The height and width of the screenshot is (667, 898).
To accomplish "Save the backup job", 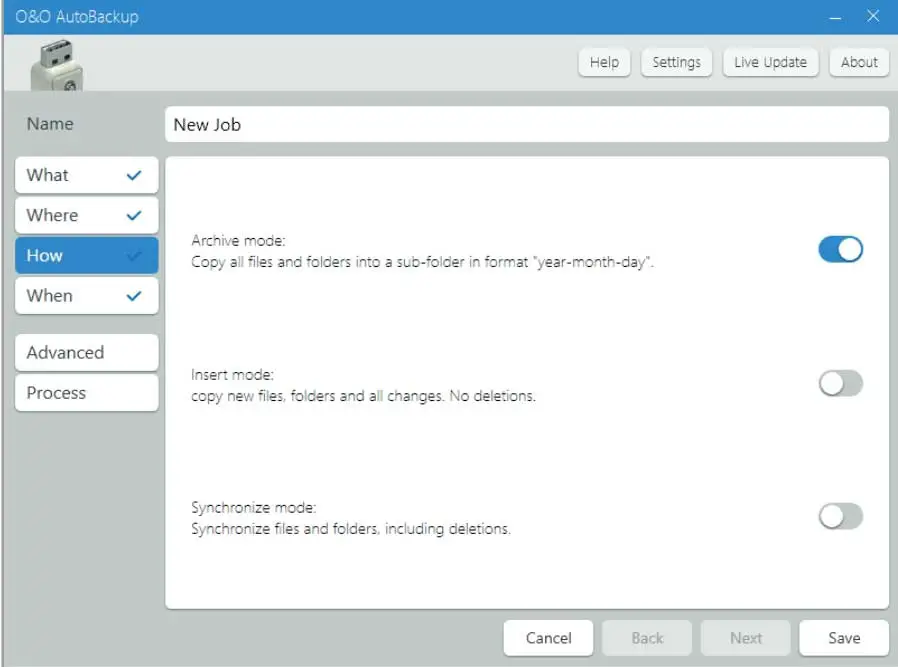I will tap(844, 638).
